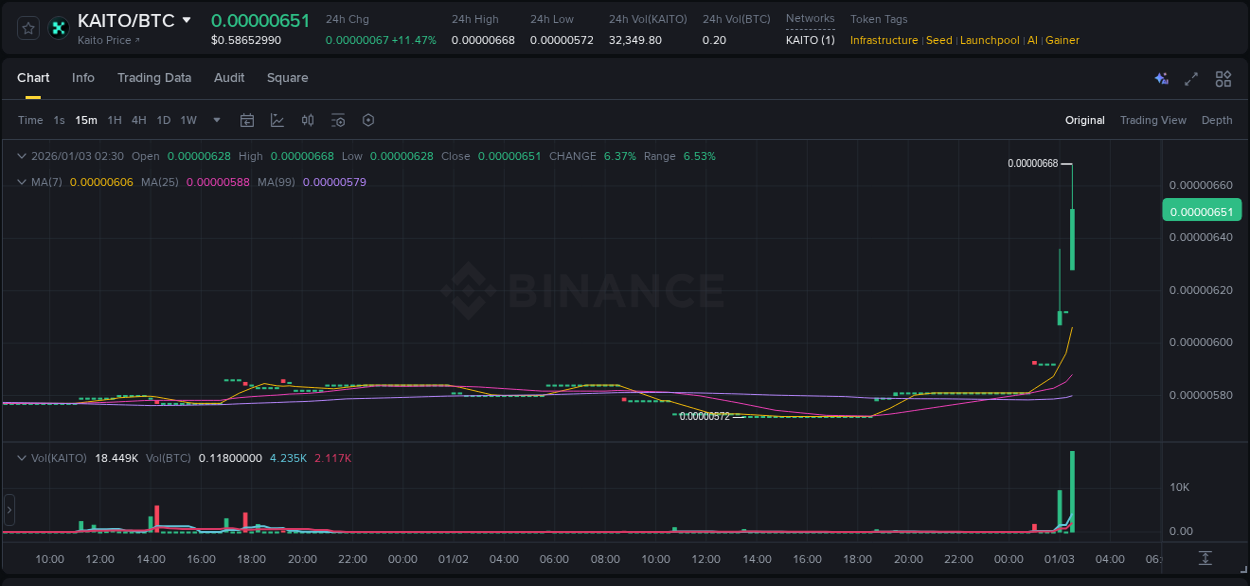
Task: Open the Audit tab
Action: (229, 78)
